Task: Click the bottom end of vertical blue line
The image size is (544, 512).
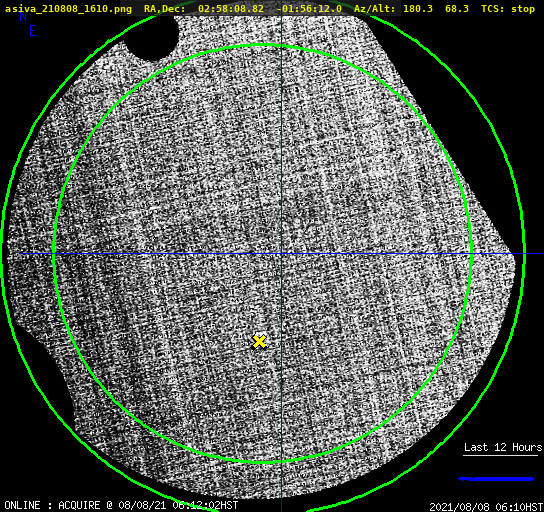Action: (281, 509)
